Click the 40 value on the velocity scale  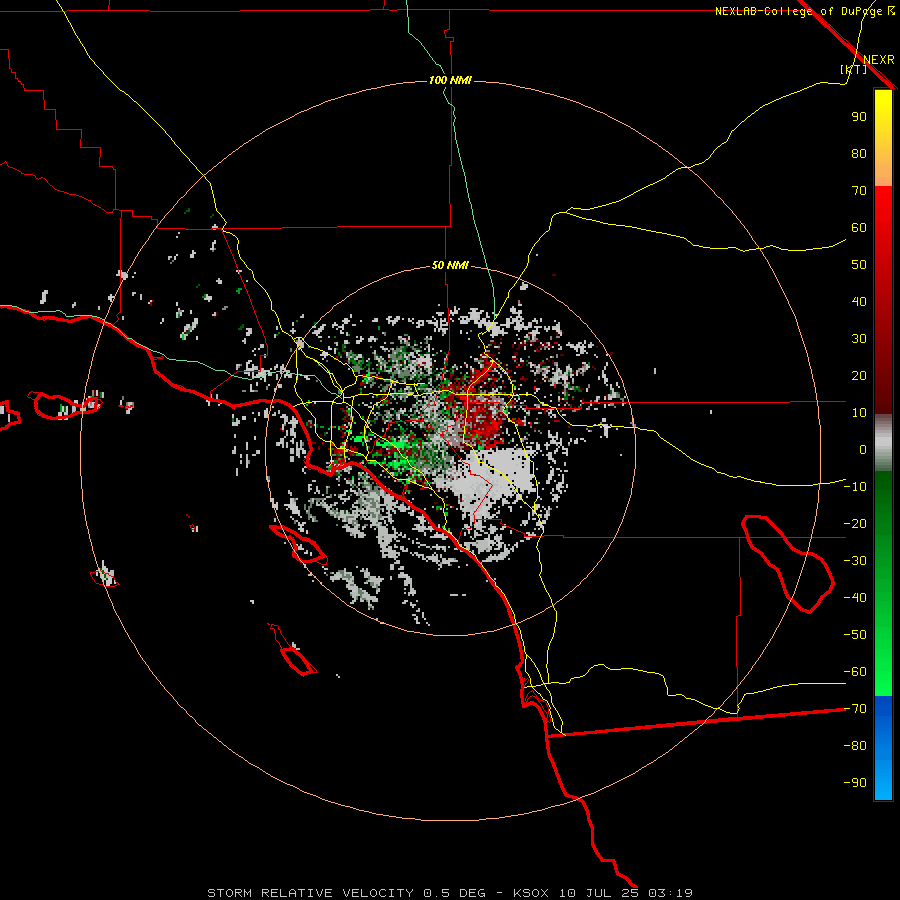pyautogui.click(x=859, y=301)
